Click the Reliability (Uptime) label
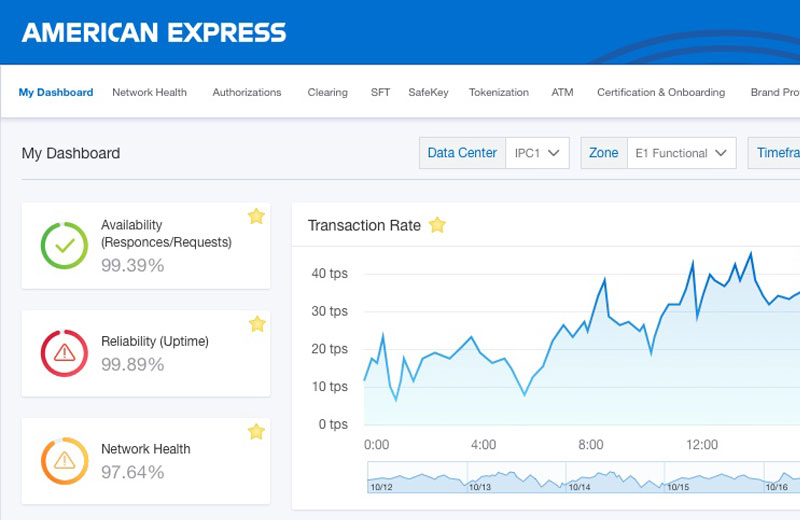This screenshot has height=520, width=800. (155, 341)
